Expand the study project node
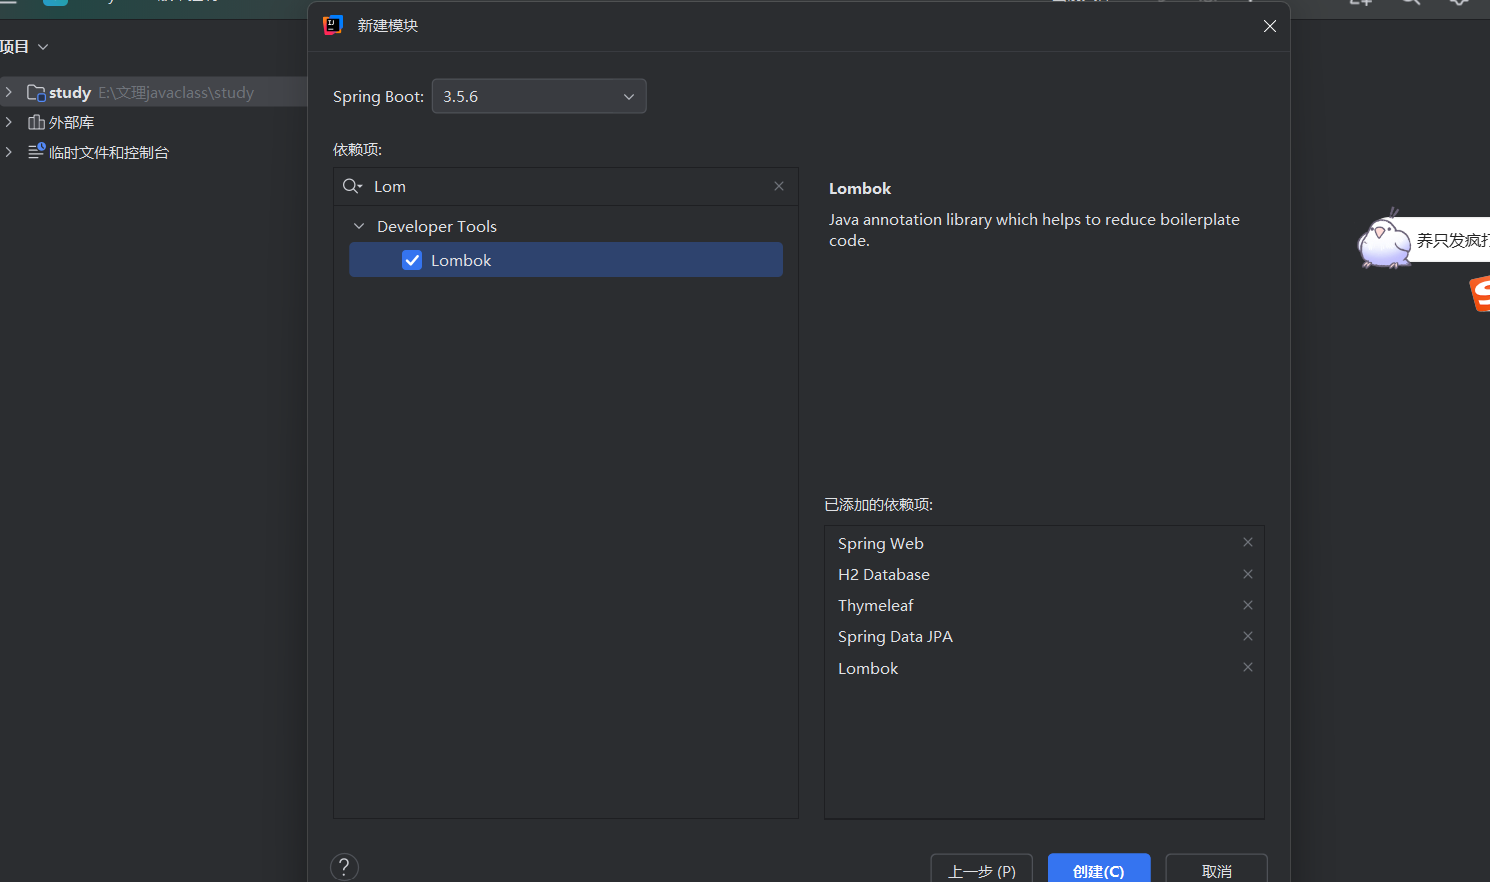Screen dimensions: 1490x882 click(x=9, y=92)
